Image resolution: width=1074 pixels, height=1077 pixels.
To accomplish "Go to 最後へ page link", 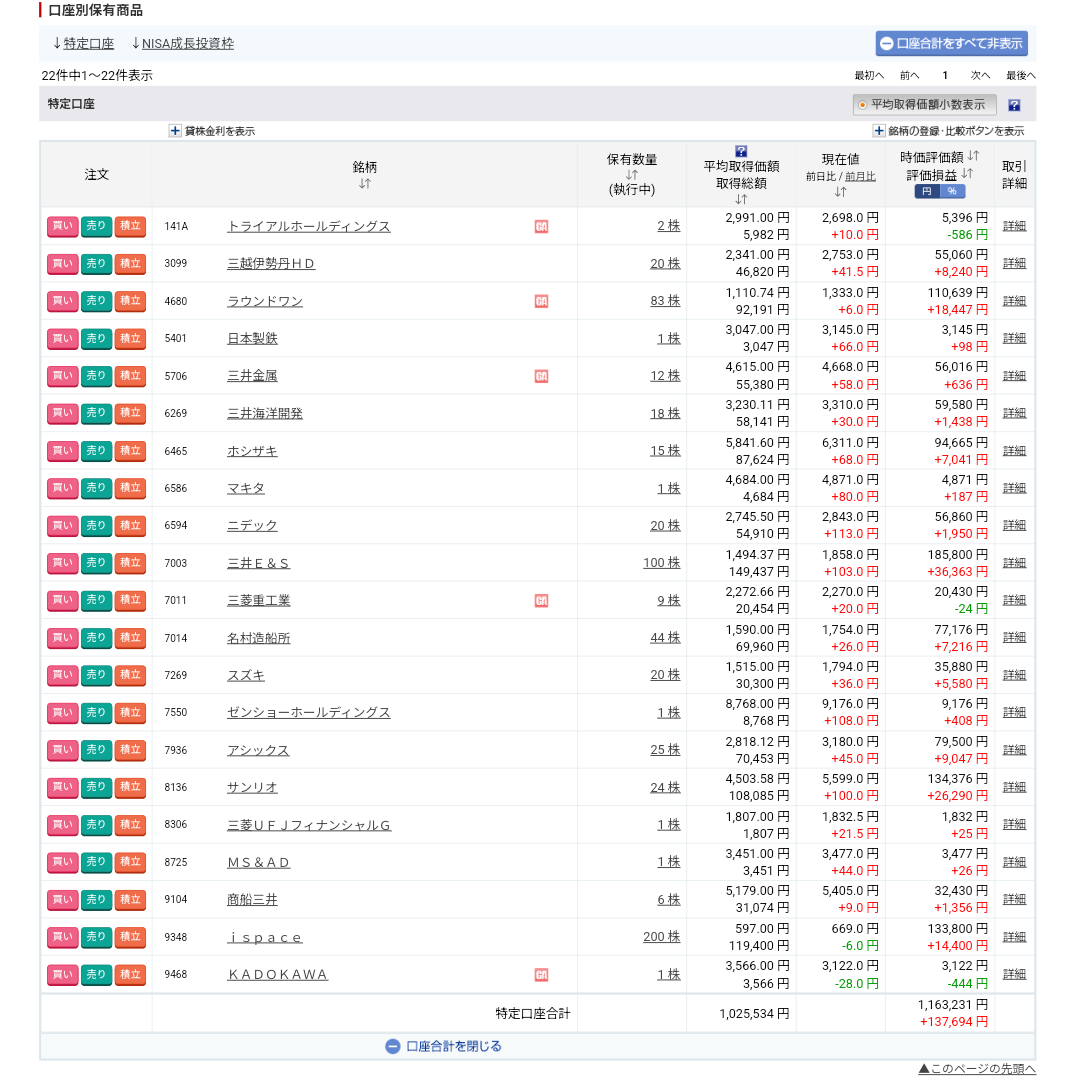I will [1020, 76].
